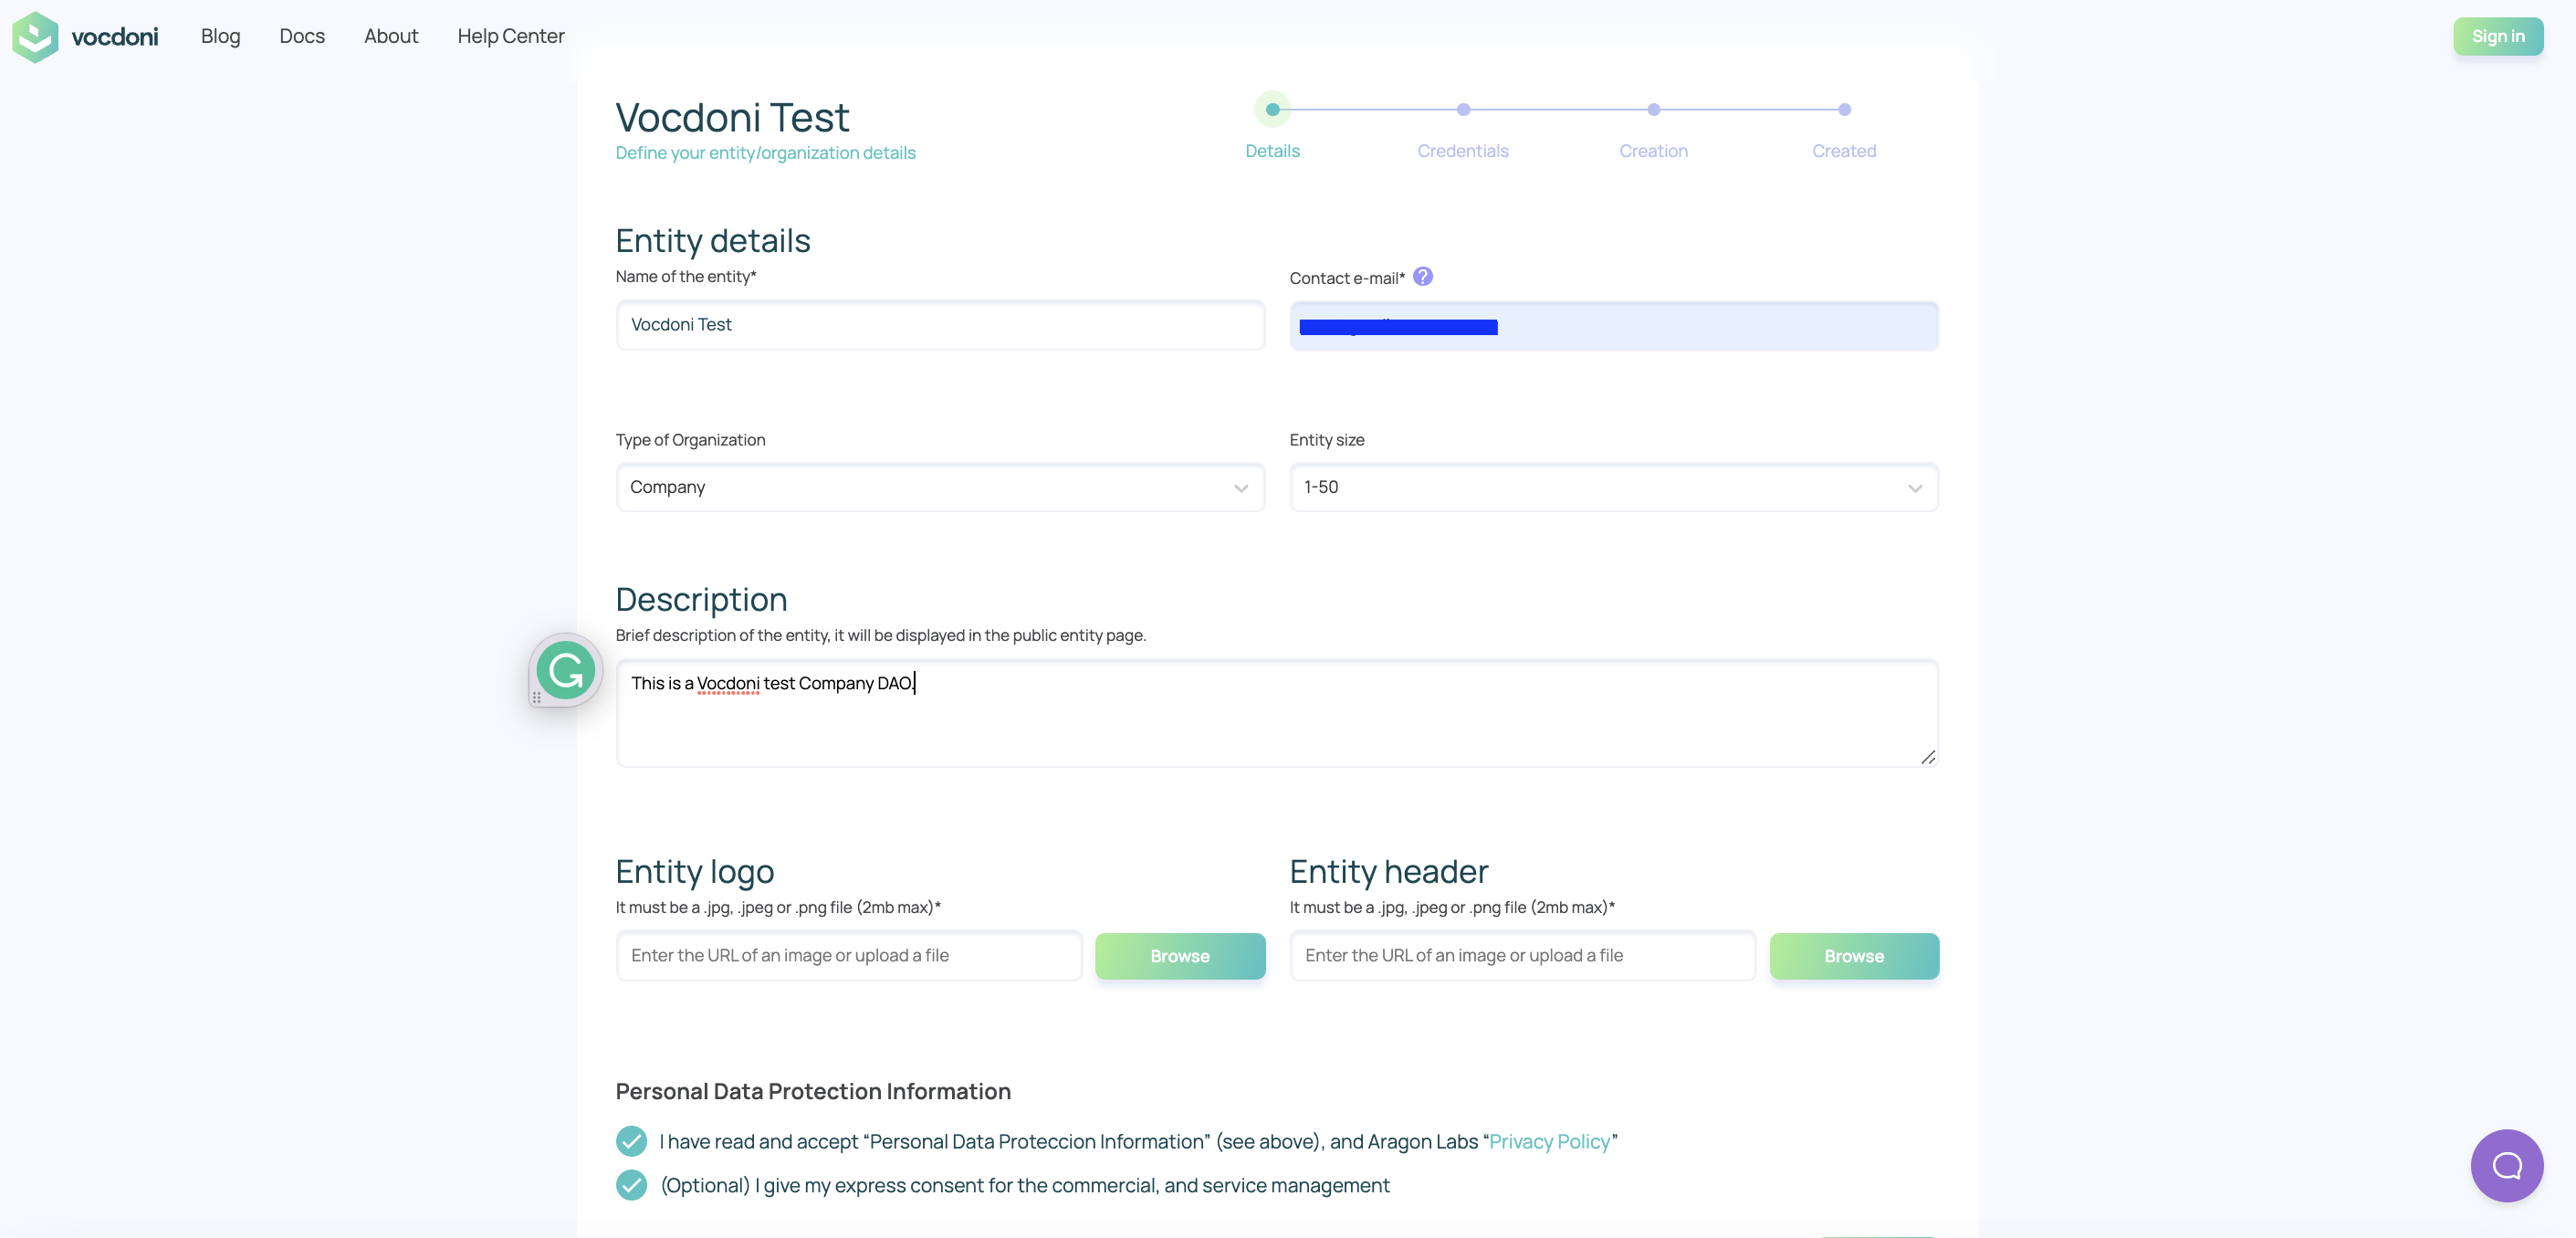Select the Details step dot
2576x1238 pixels.
pos(1273,110)
